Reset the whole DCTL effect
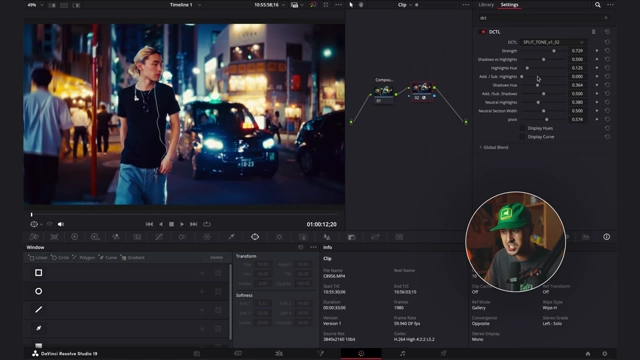640x360 pixels. pyautogui.click(x=607, y=32)
